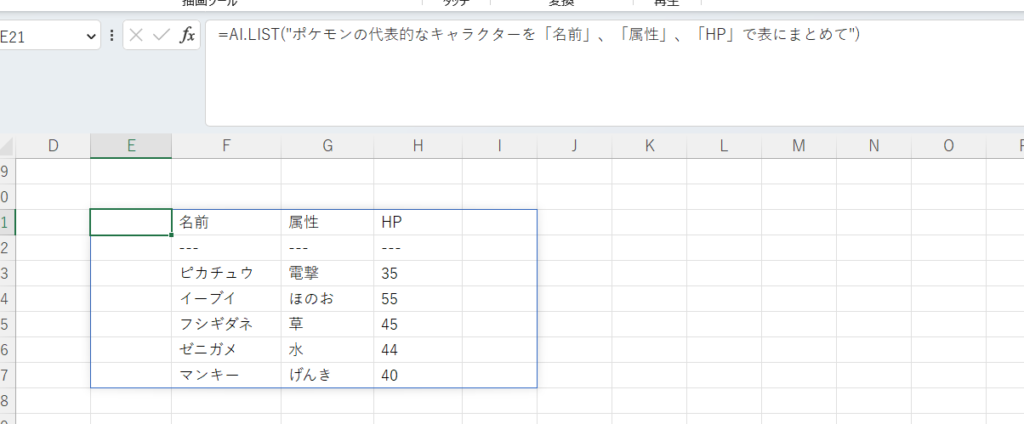Select column H header
1024x424 pixels.
coord(418,146)
